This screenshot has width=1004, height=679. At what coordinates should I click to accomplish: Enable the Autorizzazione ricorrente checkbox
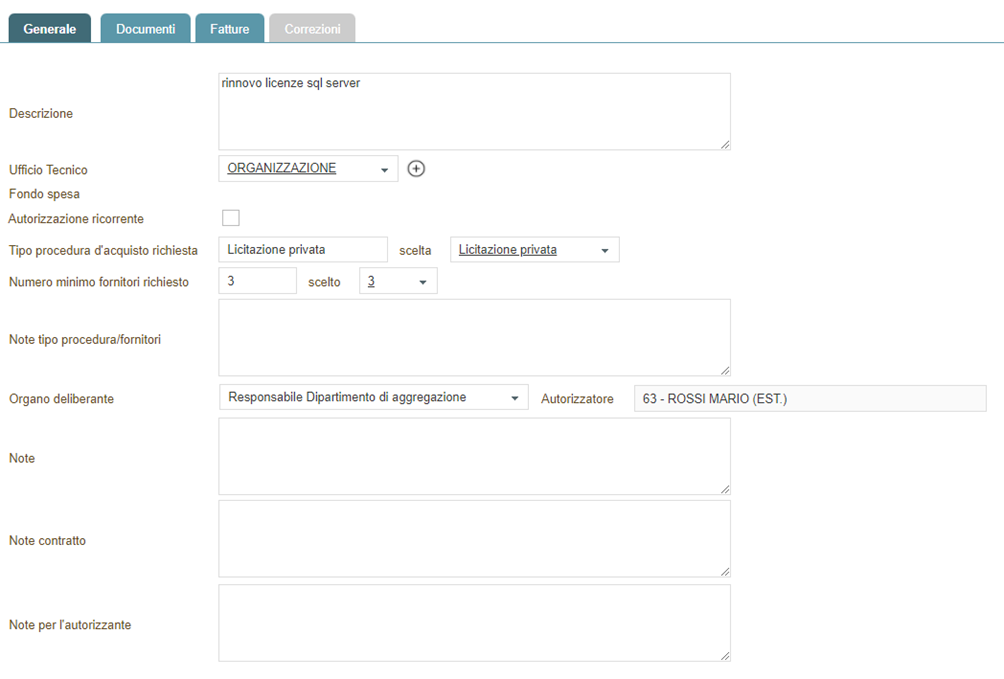231,218
